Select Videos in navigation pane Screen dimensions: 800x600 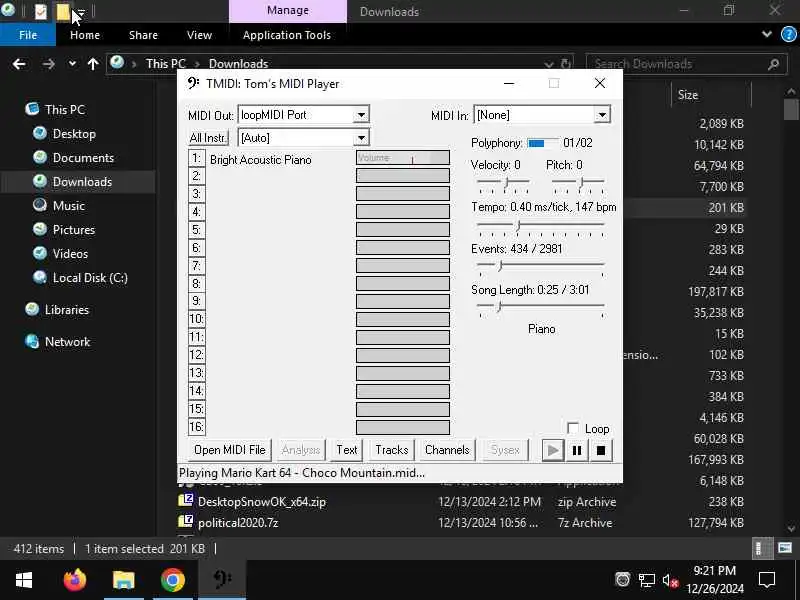click(70, 254)
